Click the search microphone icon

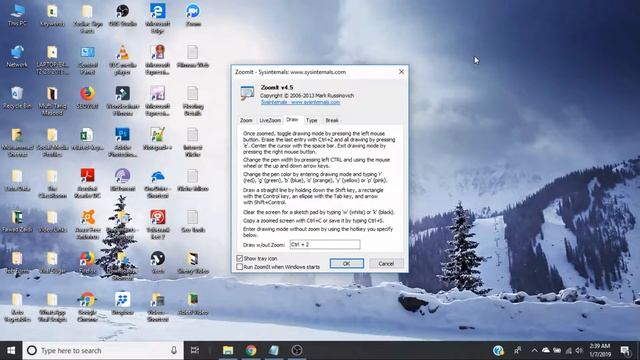(x=174, y=351)
